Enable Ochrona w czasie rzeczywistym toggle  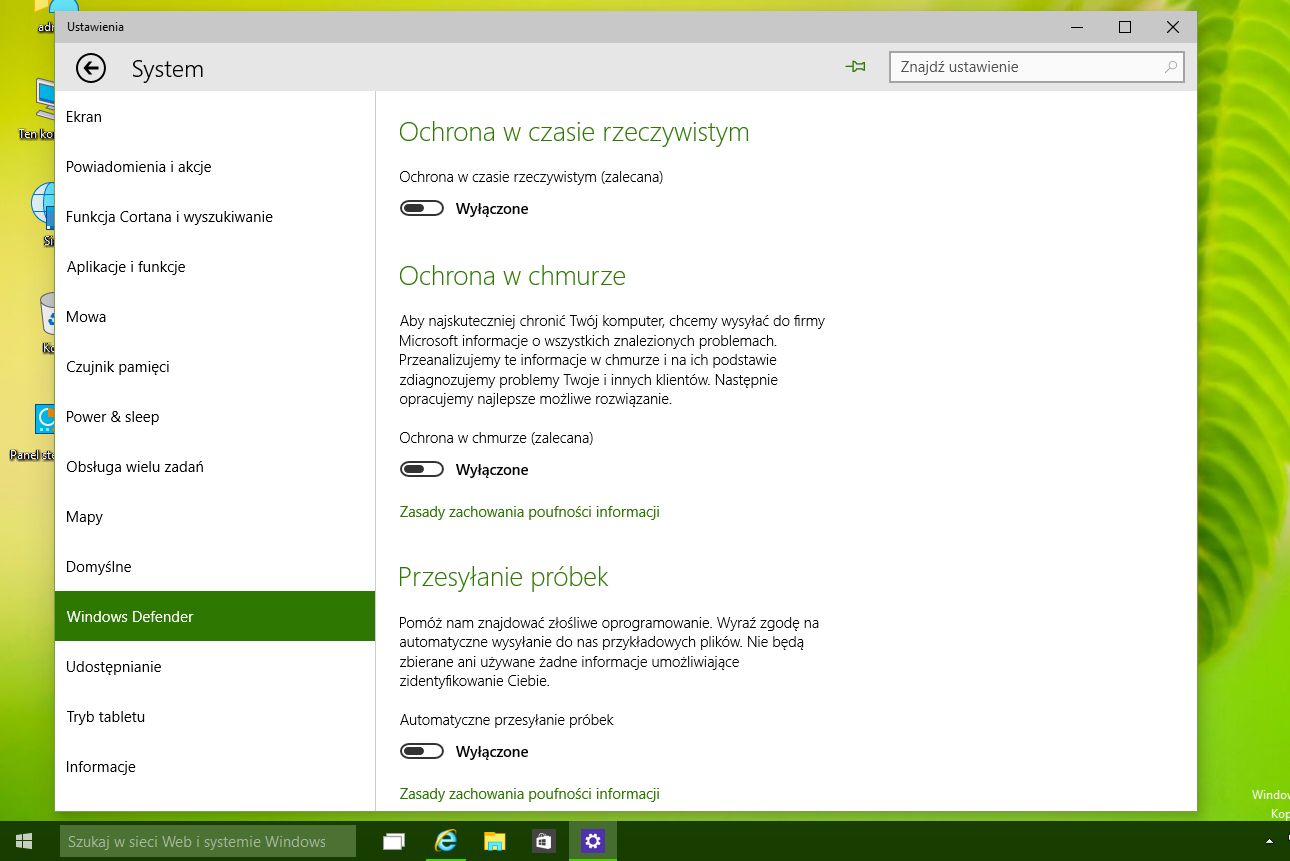(x=421, y=208)
